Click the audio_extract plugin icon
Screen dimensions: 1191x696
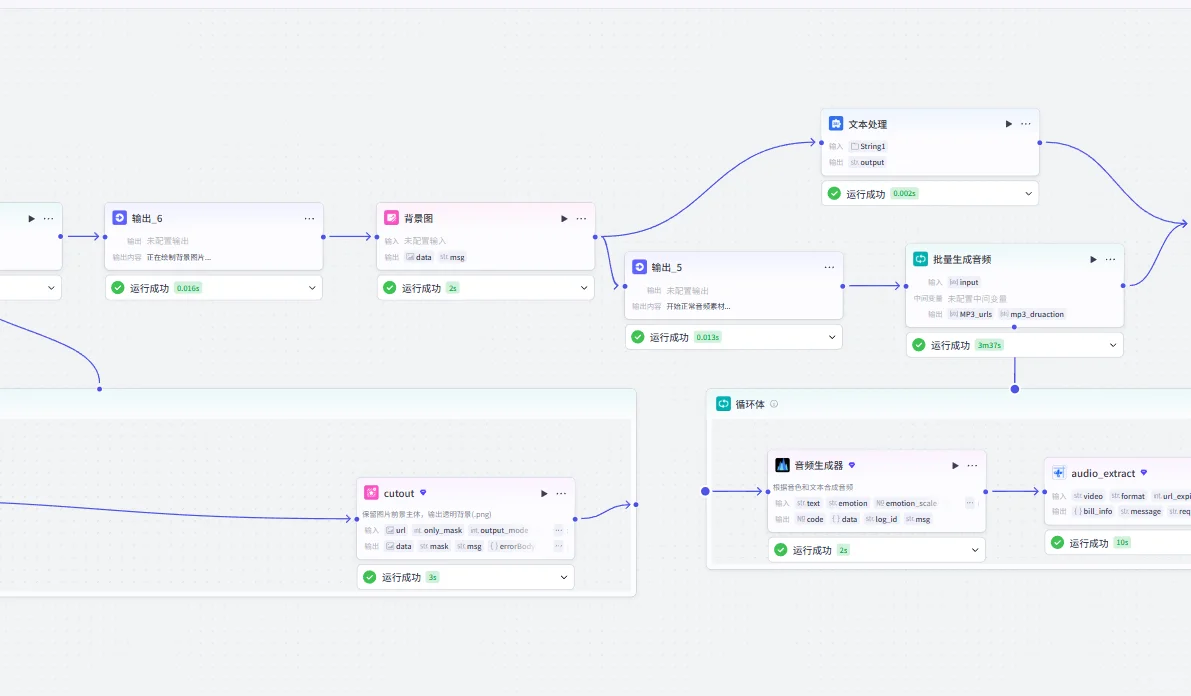click(x=1059, y=473)
